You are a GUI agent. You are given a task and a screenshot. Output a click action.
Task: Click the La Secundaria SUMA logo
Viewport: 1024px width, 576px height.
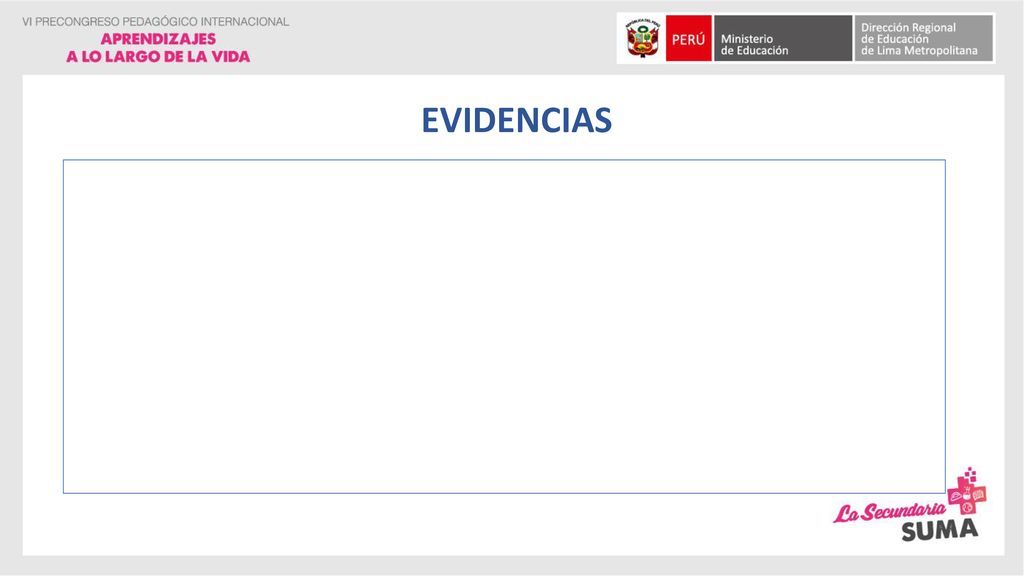(x=910, y=505)
